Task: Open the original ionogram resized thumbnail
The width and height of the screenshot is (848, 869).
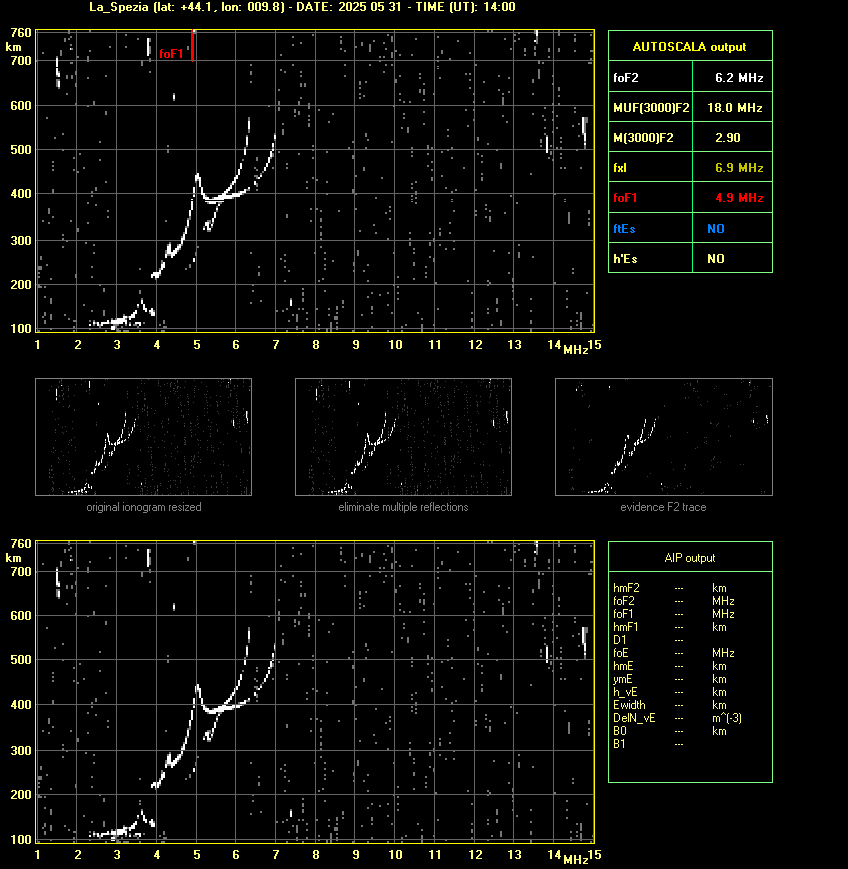Action: (144, 437)
